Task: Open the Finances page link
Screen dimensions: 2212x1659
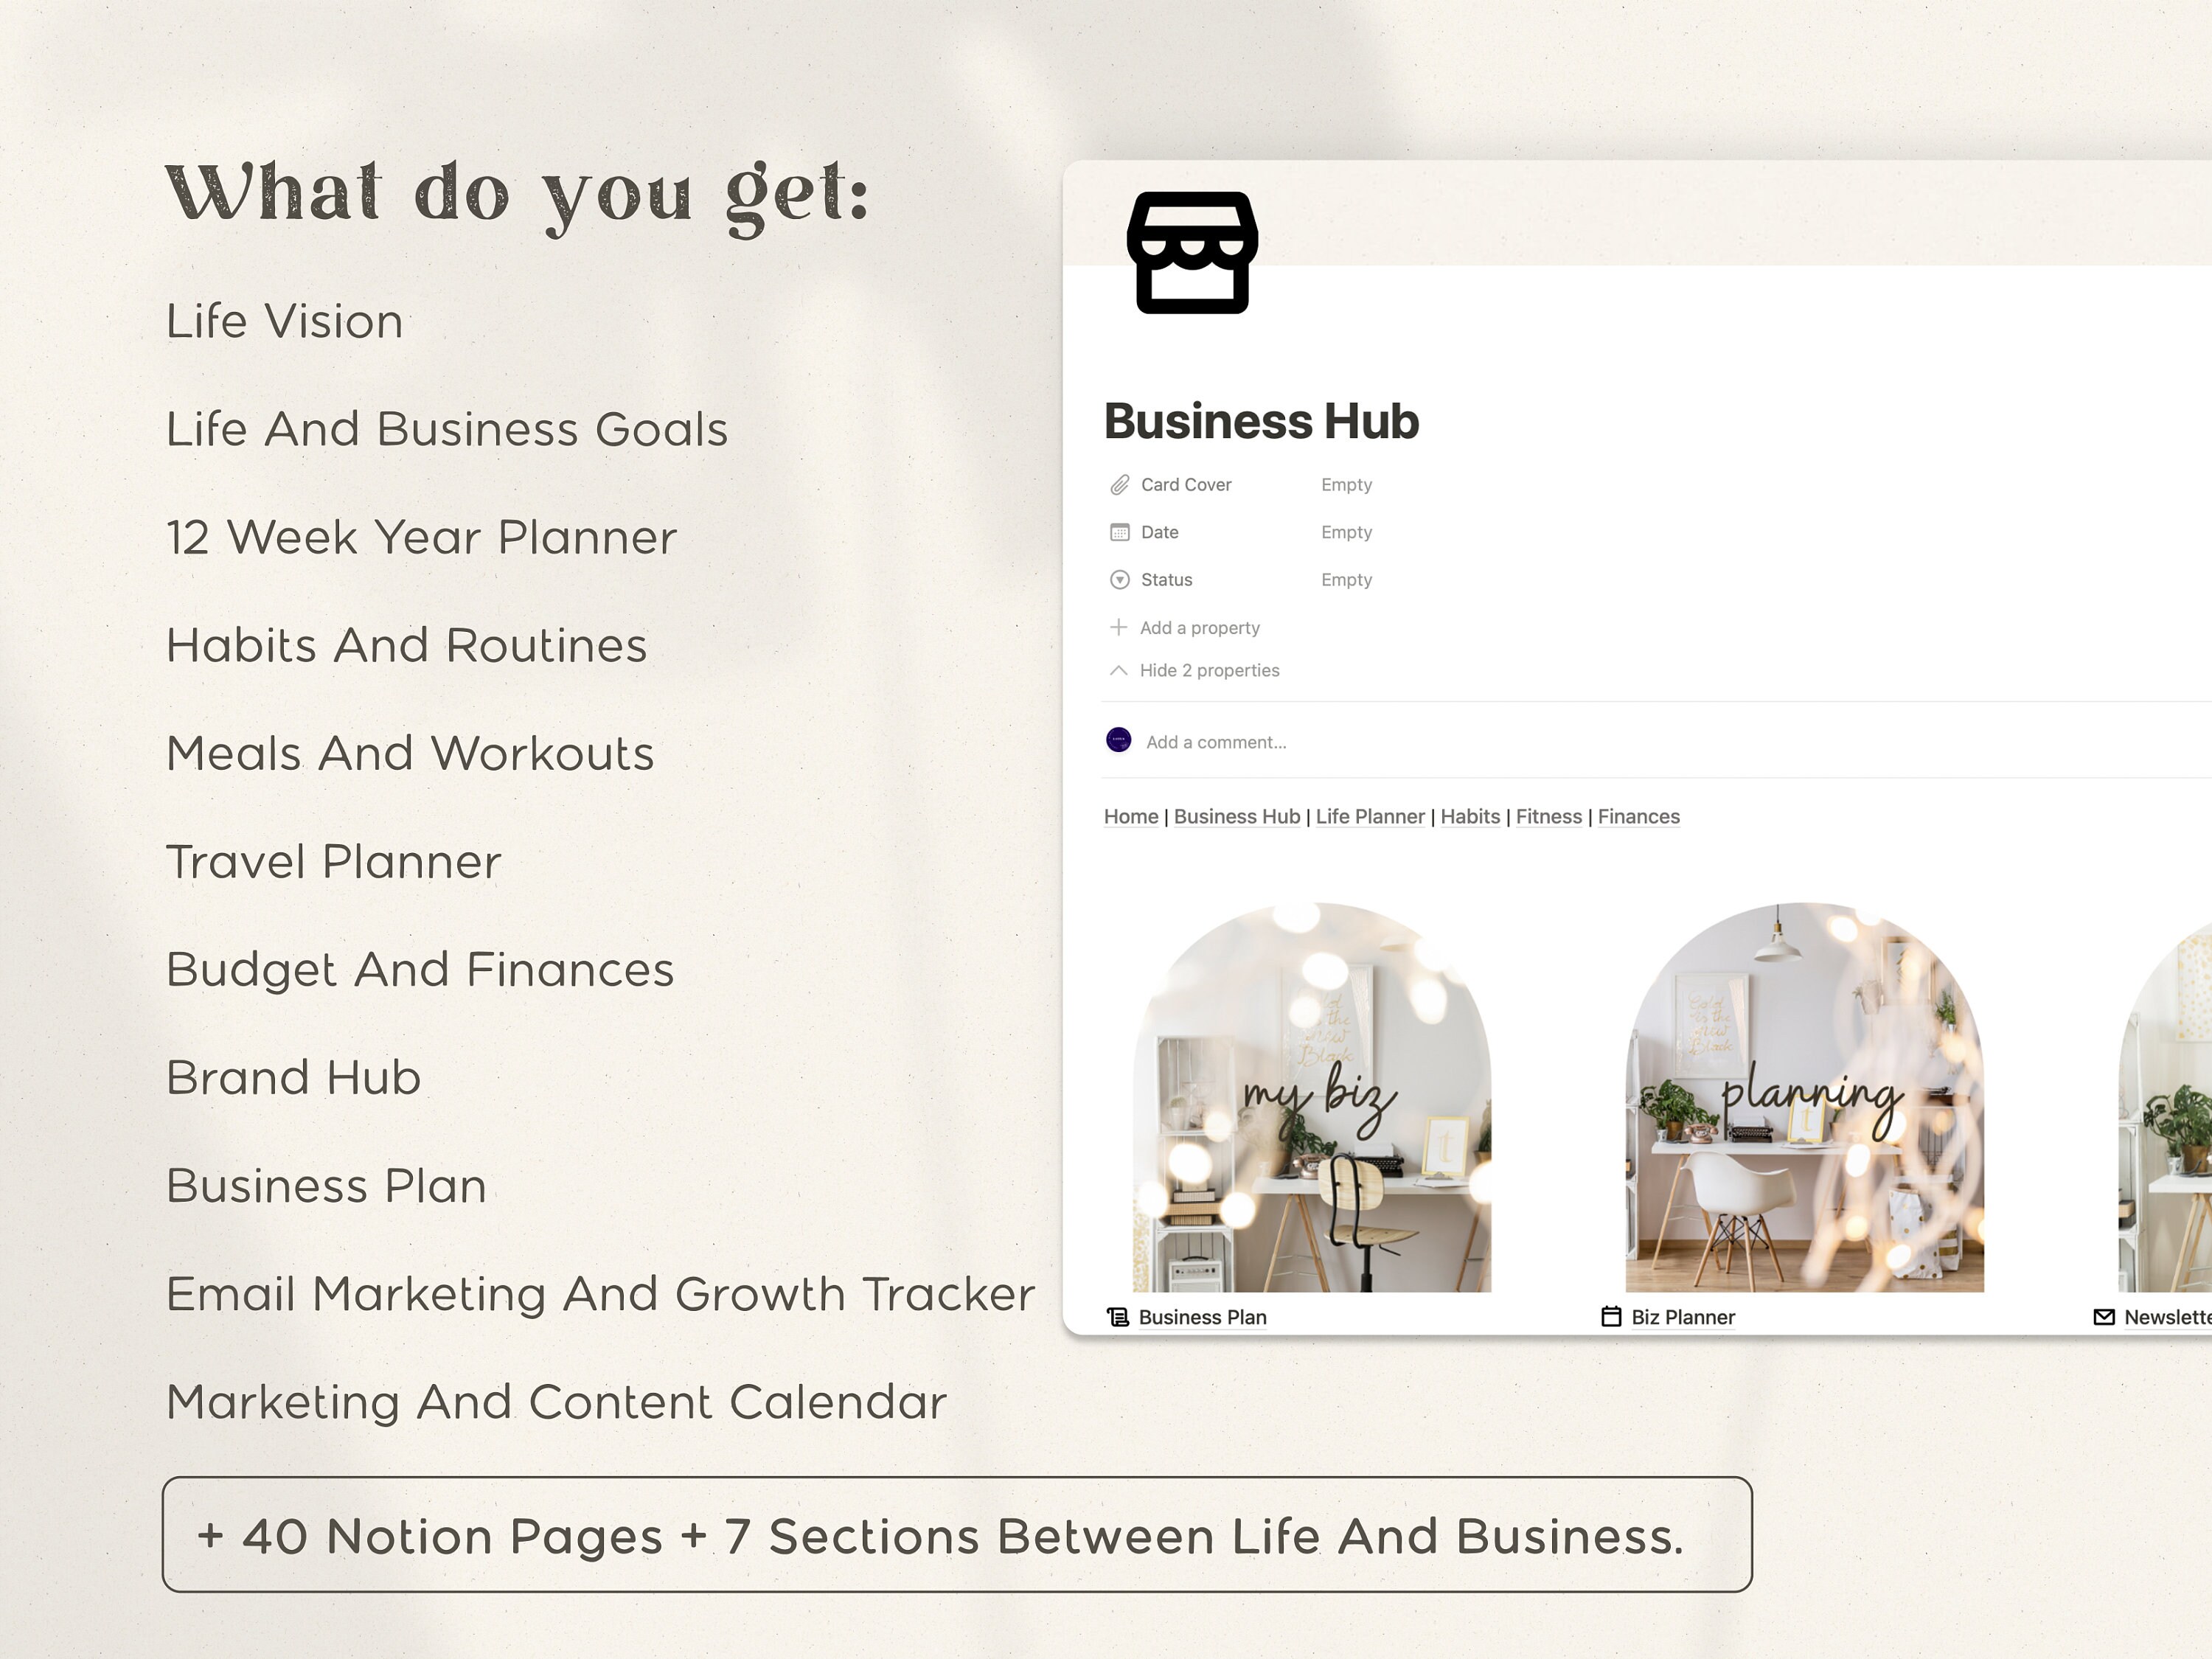Action: (1638, 816)
